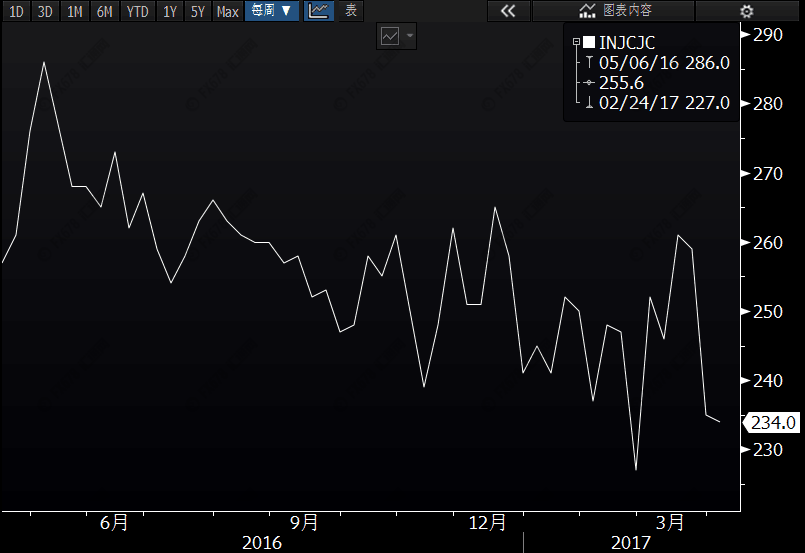This screenshot has width=805, height=553.
Task: Open the chart type dropdown in chart area
Action: 397,36
